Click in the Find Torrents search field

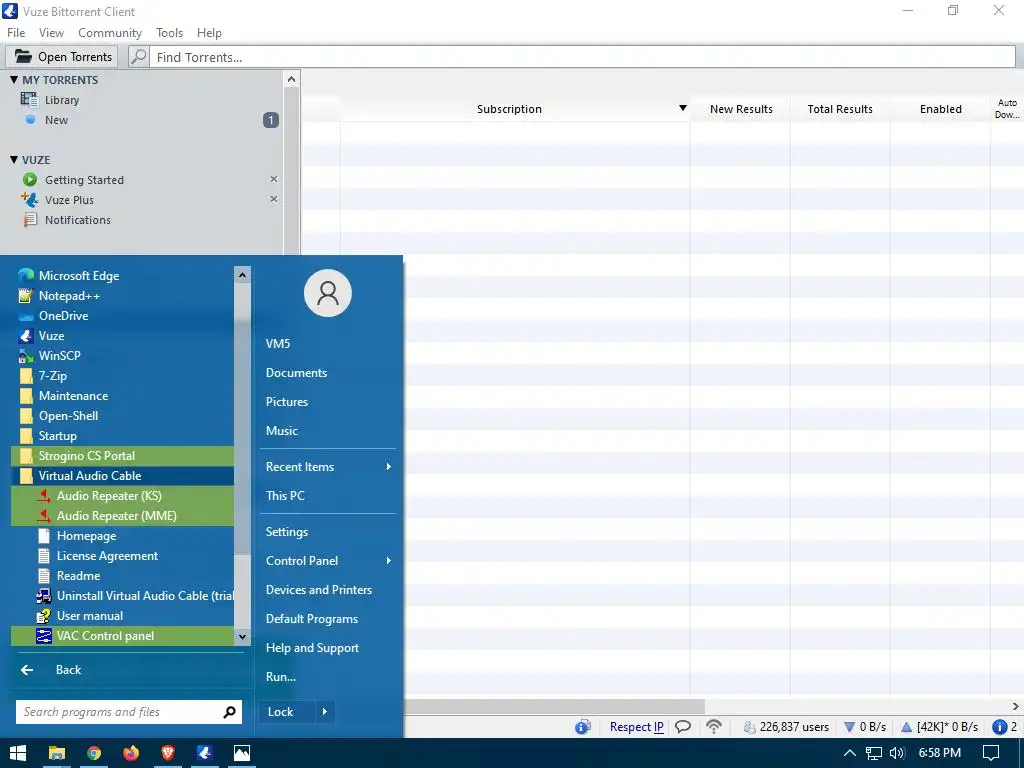(583, 57)
